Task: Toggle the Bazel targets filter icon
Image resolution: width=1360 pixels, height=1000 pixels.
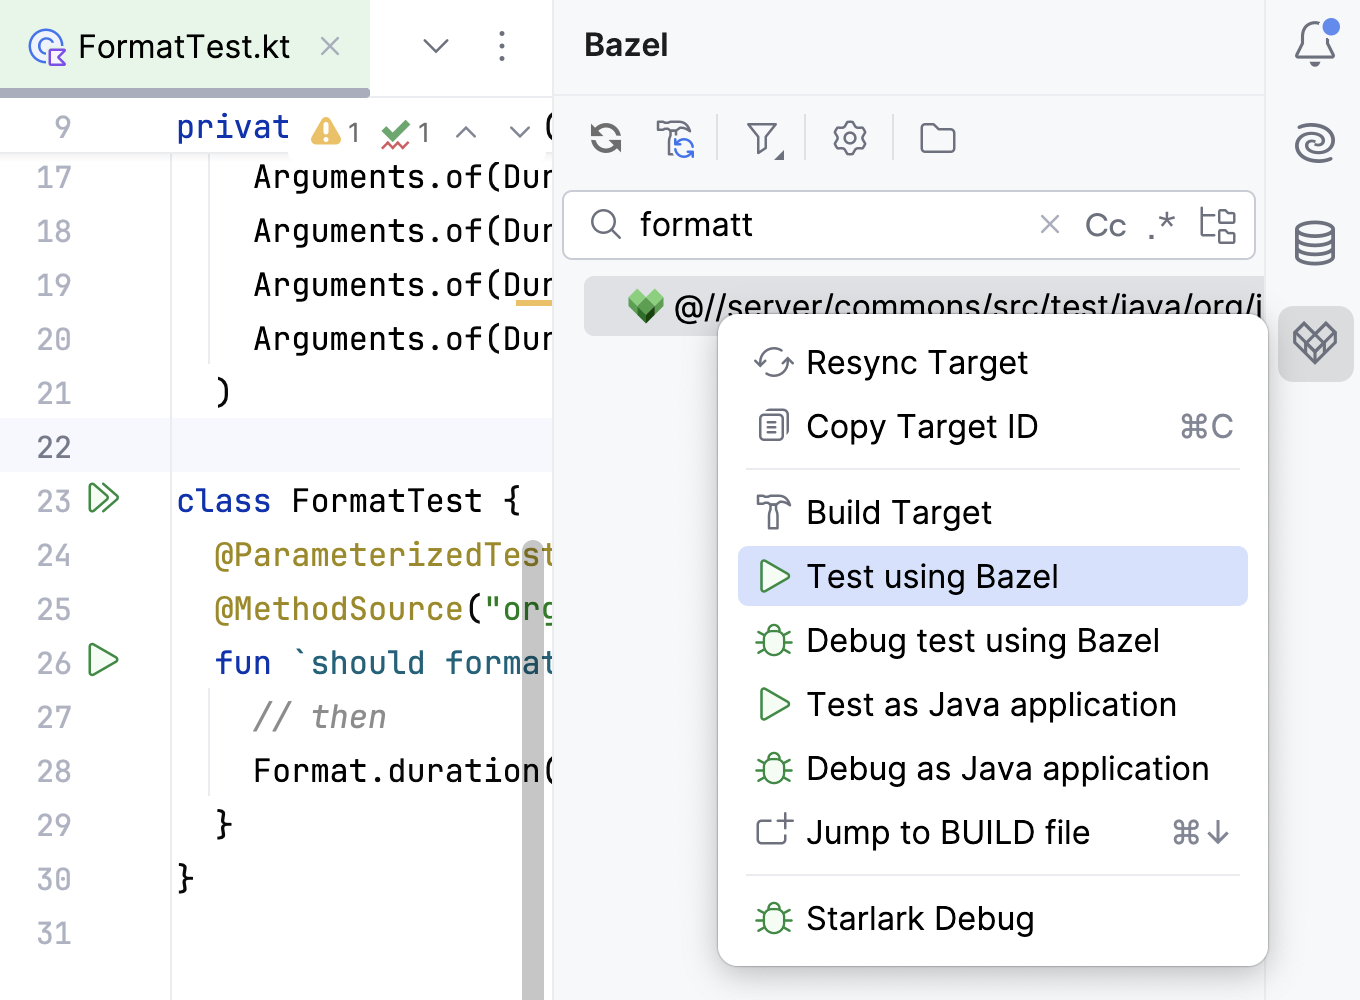Action: click(x=762, y=138)
